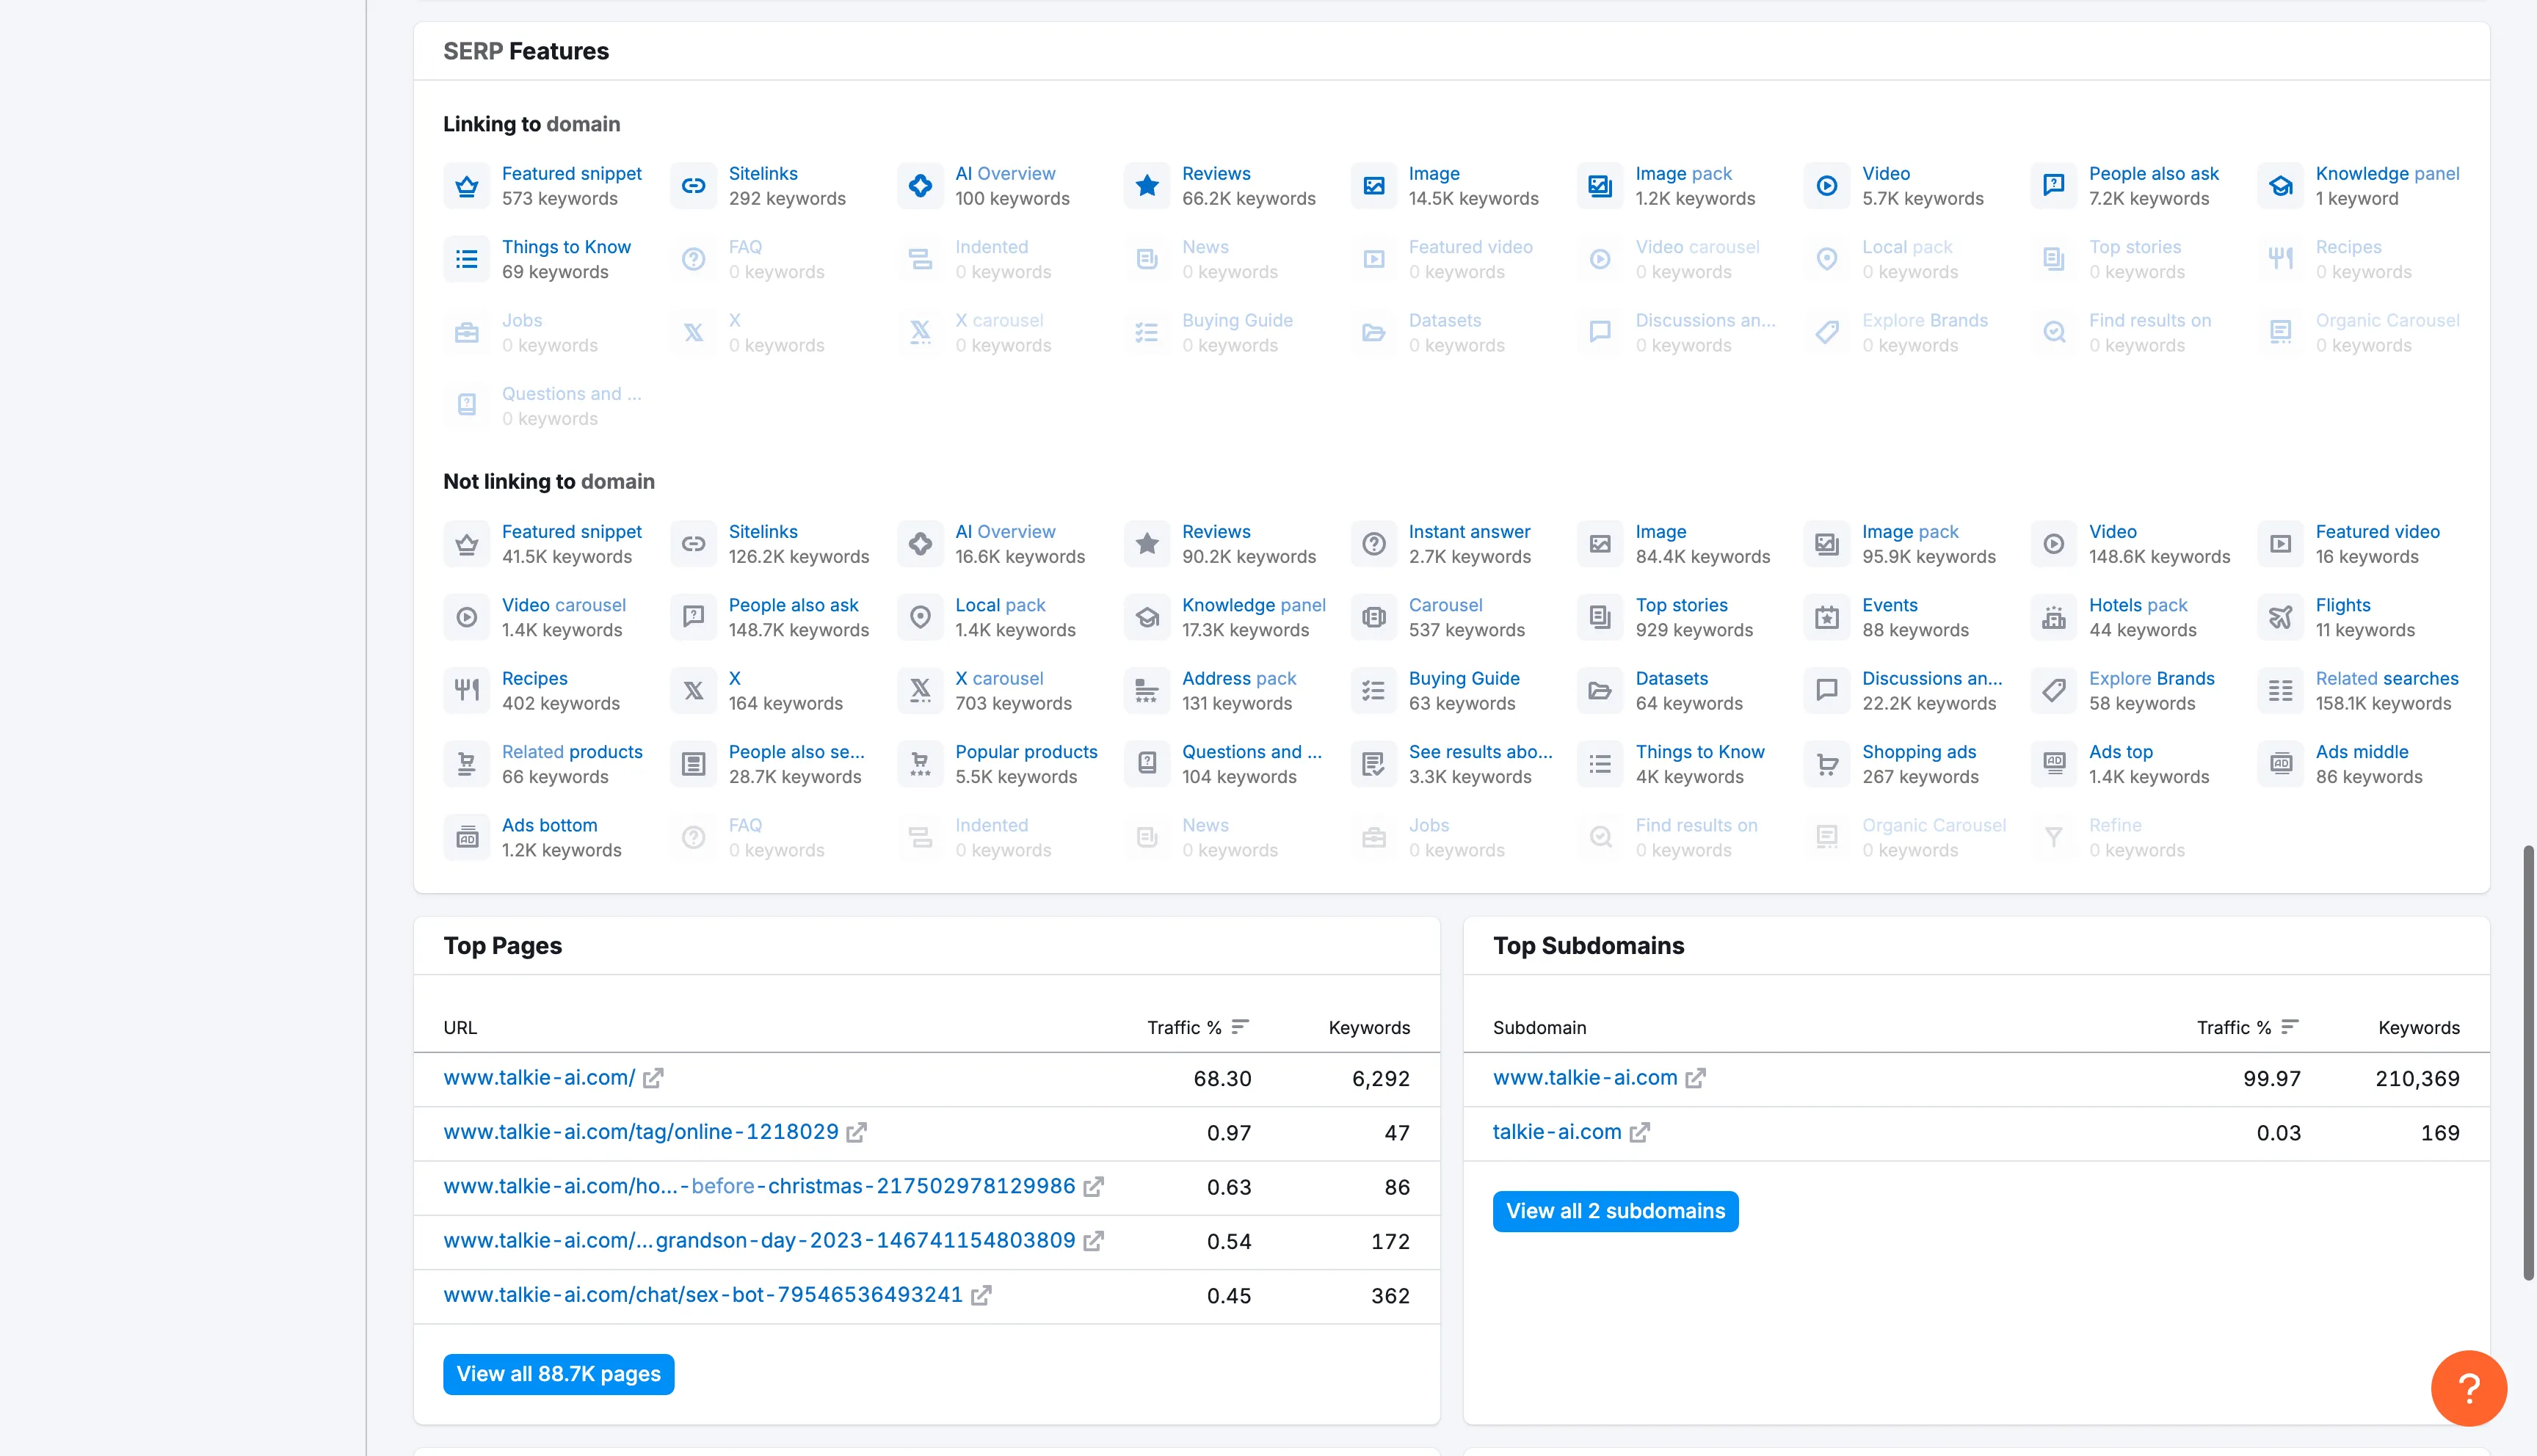Click the Featured snippet crown icon under Linking to domain
Viewport: 2537px width, 1456px height.
[466, 186]
